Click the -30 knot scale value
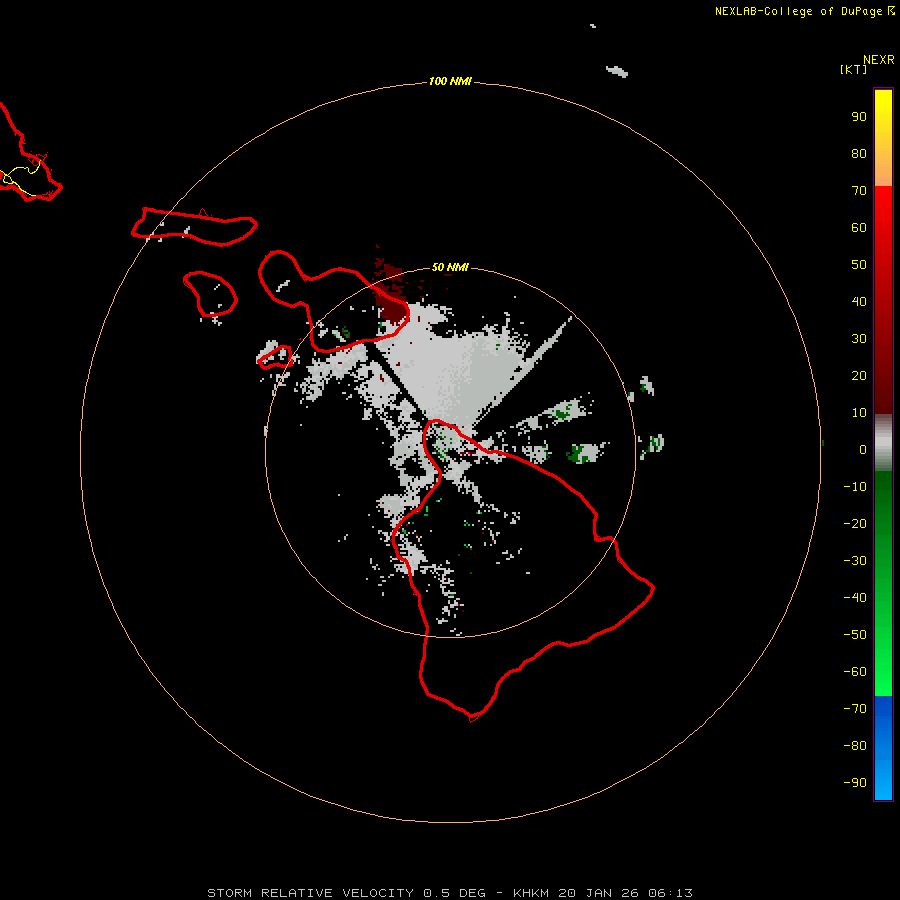900x900 pixels. (x=855, y=561)
